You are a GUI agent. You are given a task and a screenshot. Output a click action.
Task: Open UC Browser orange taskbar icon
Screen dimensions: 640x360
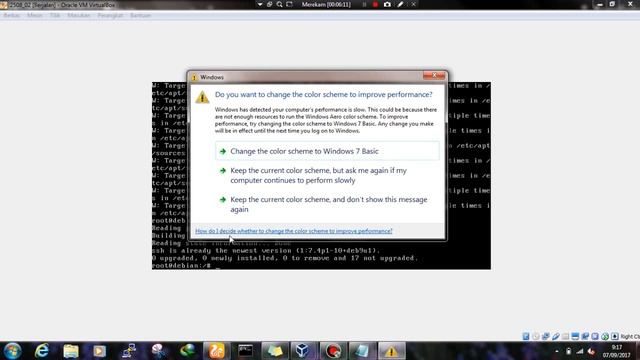pyautogui.click(x=216, y=351)
